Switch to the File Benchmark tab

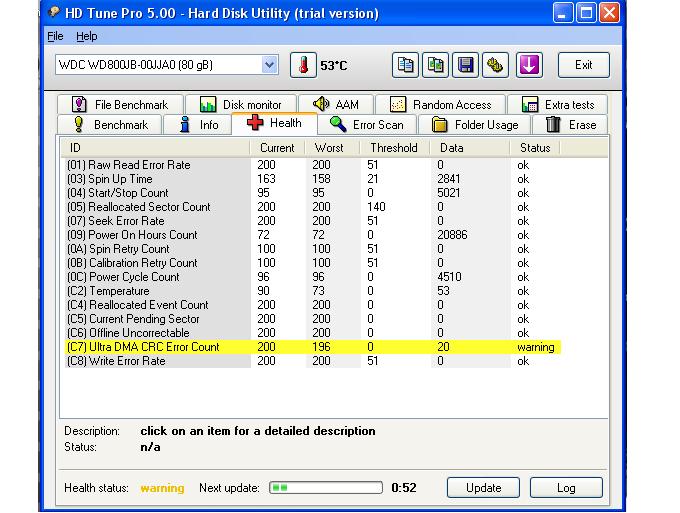click(x=120, y=105)
